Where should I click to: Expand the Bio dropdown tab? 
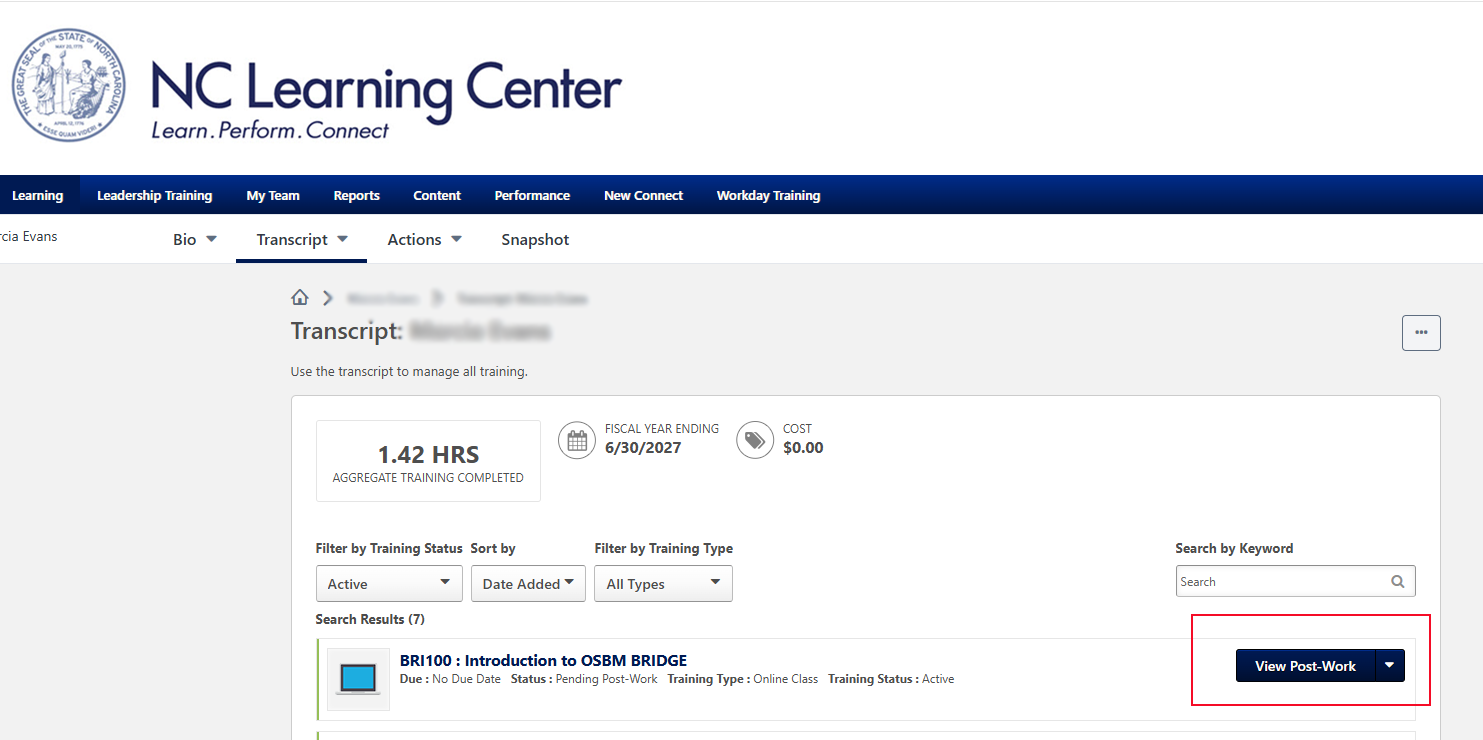(195, 239)
